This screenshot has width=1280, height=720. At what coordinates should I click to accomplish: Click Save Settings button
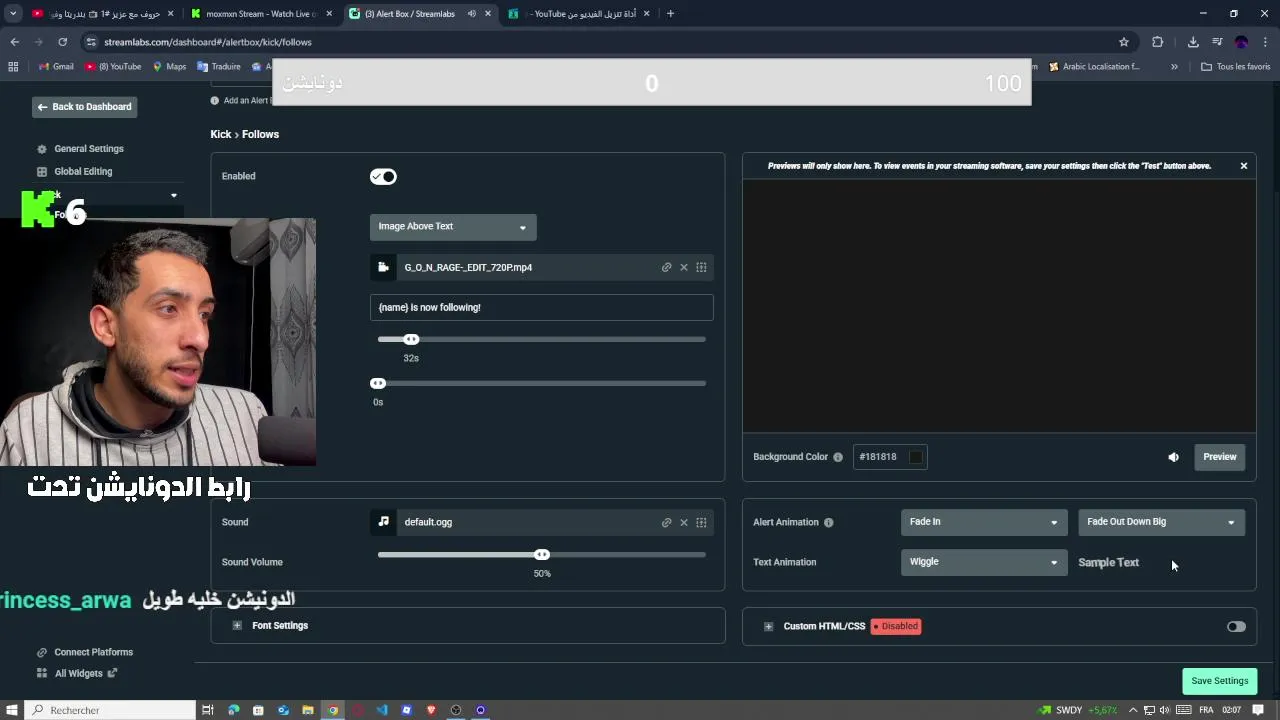[1219, 681]
